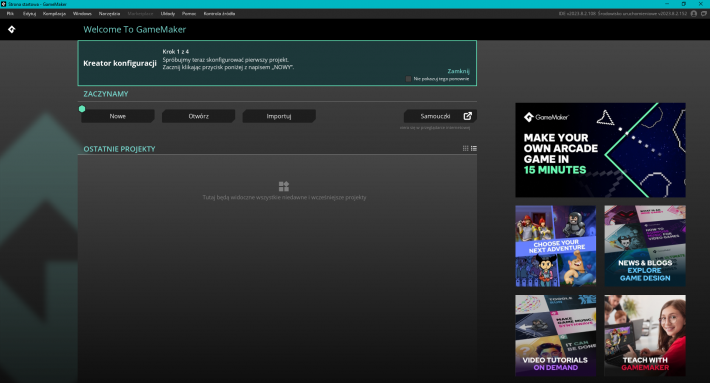Open the Narzędzia menu
This screenshot has width=710, height=383.
110,14
